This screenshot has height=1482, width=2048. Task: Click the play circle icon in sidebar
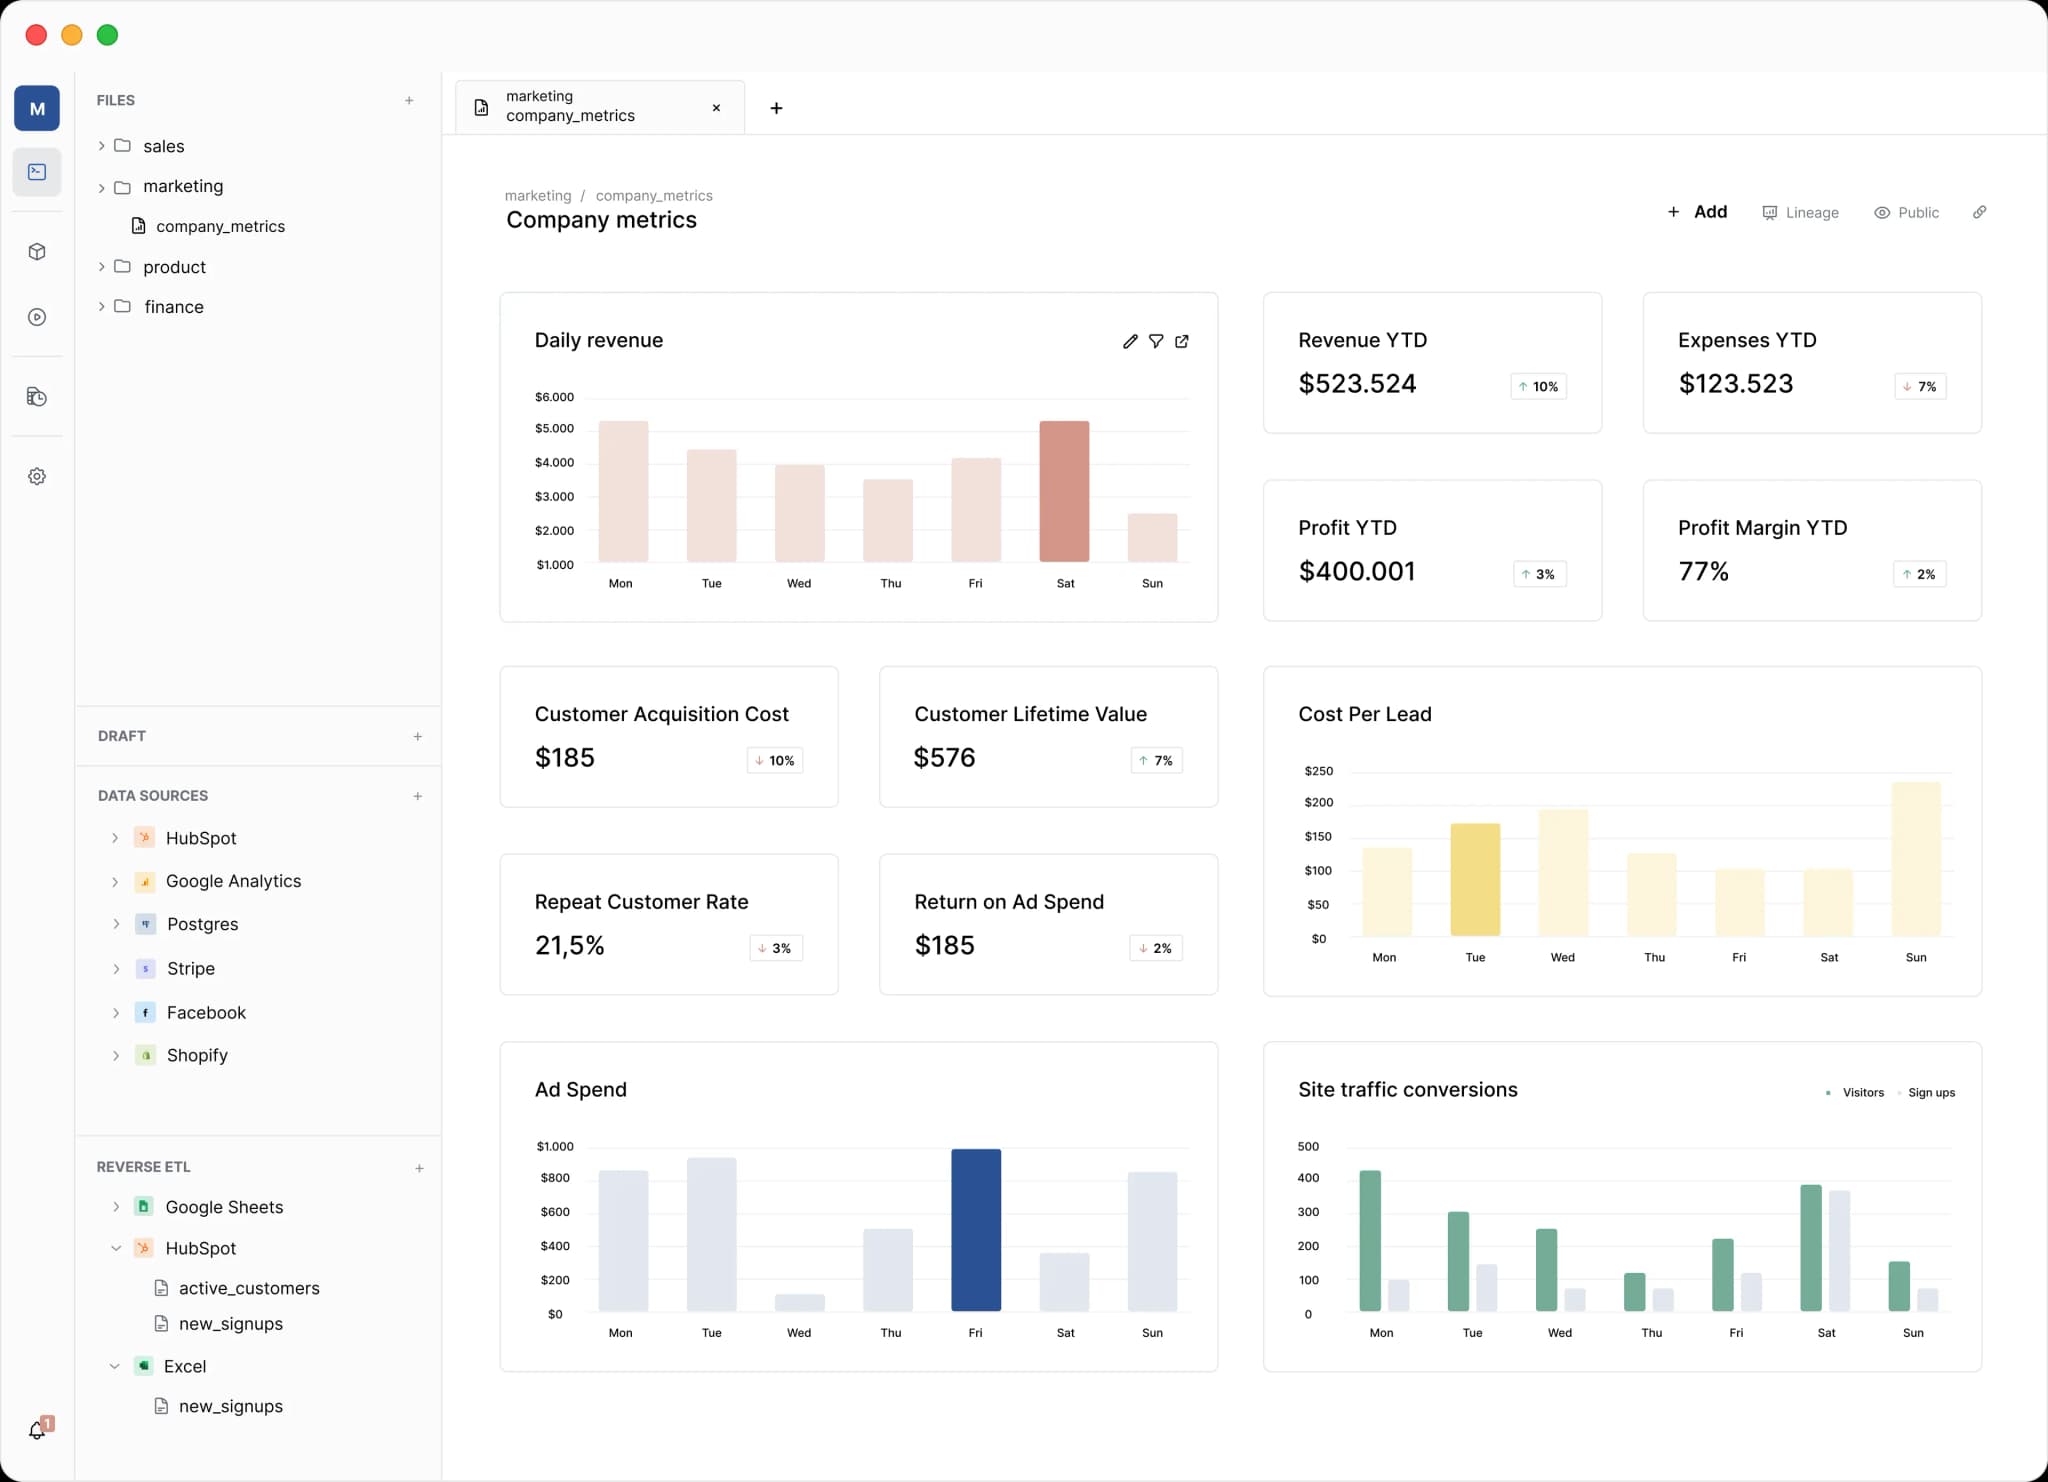[37, 317]
